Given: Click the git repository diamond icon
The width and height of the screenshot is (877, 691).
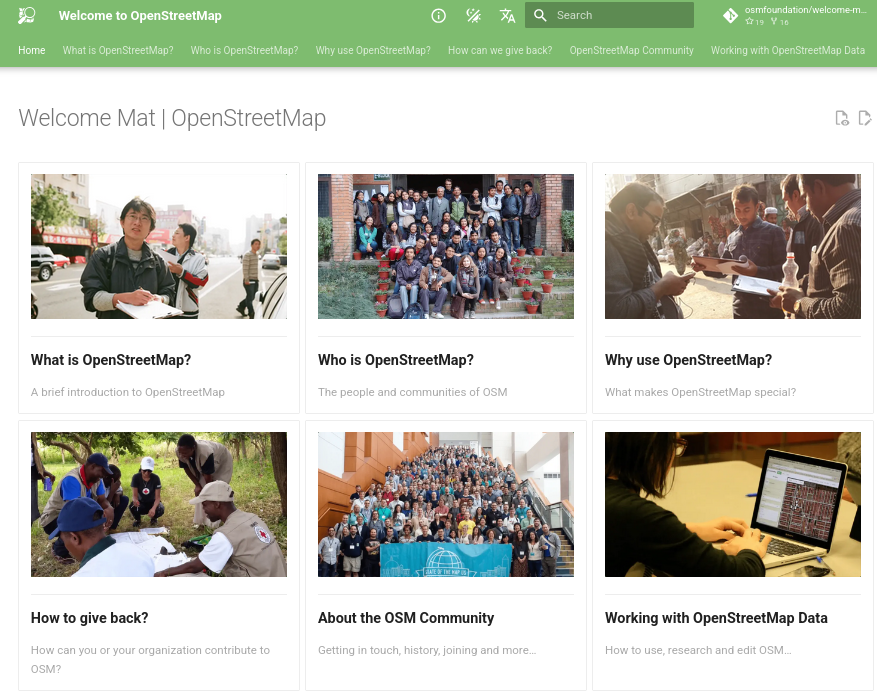Looking at the screenshot, I should (x=730, y=16).
